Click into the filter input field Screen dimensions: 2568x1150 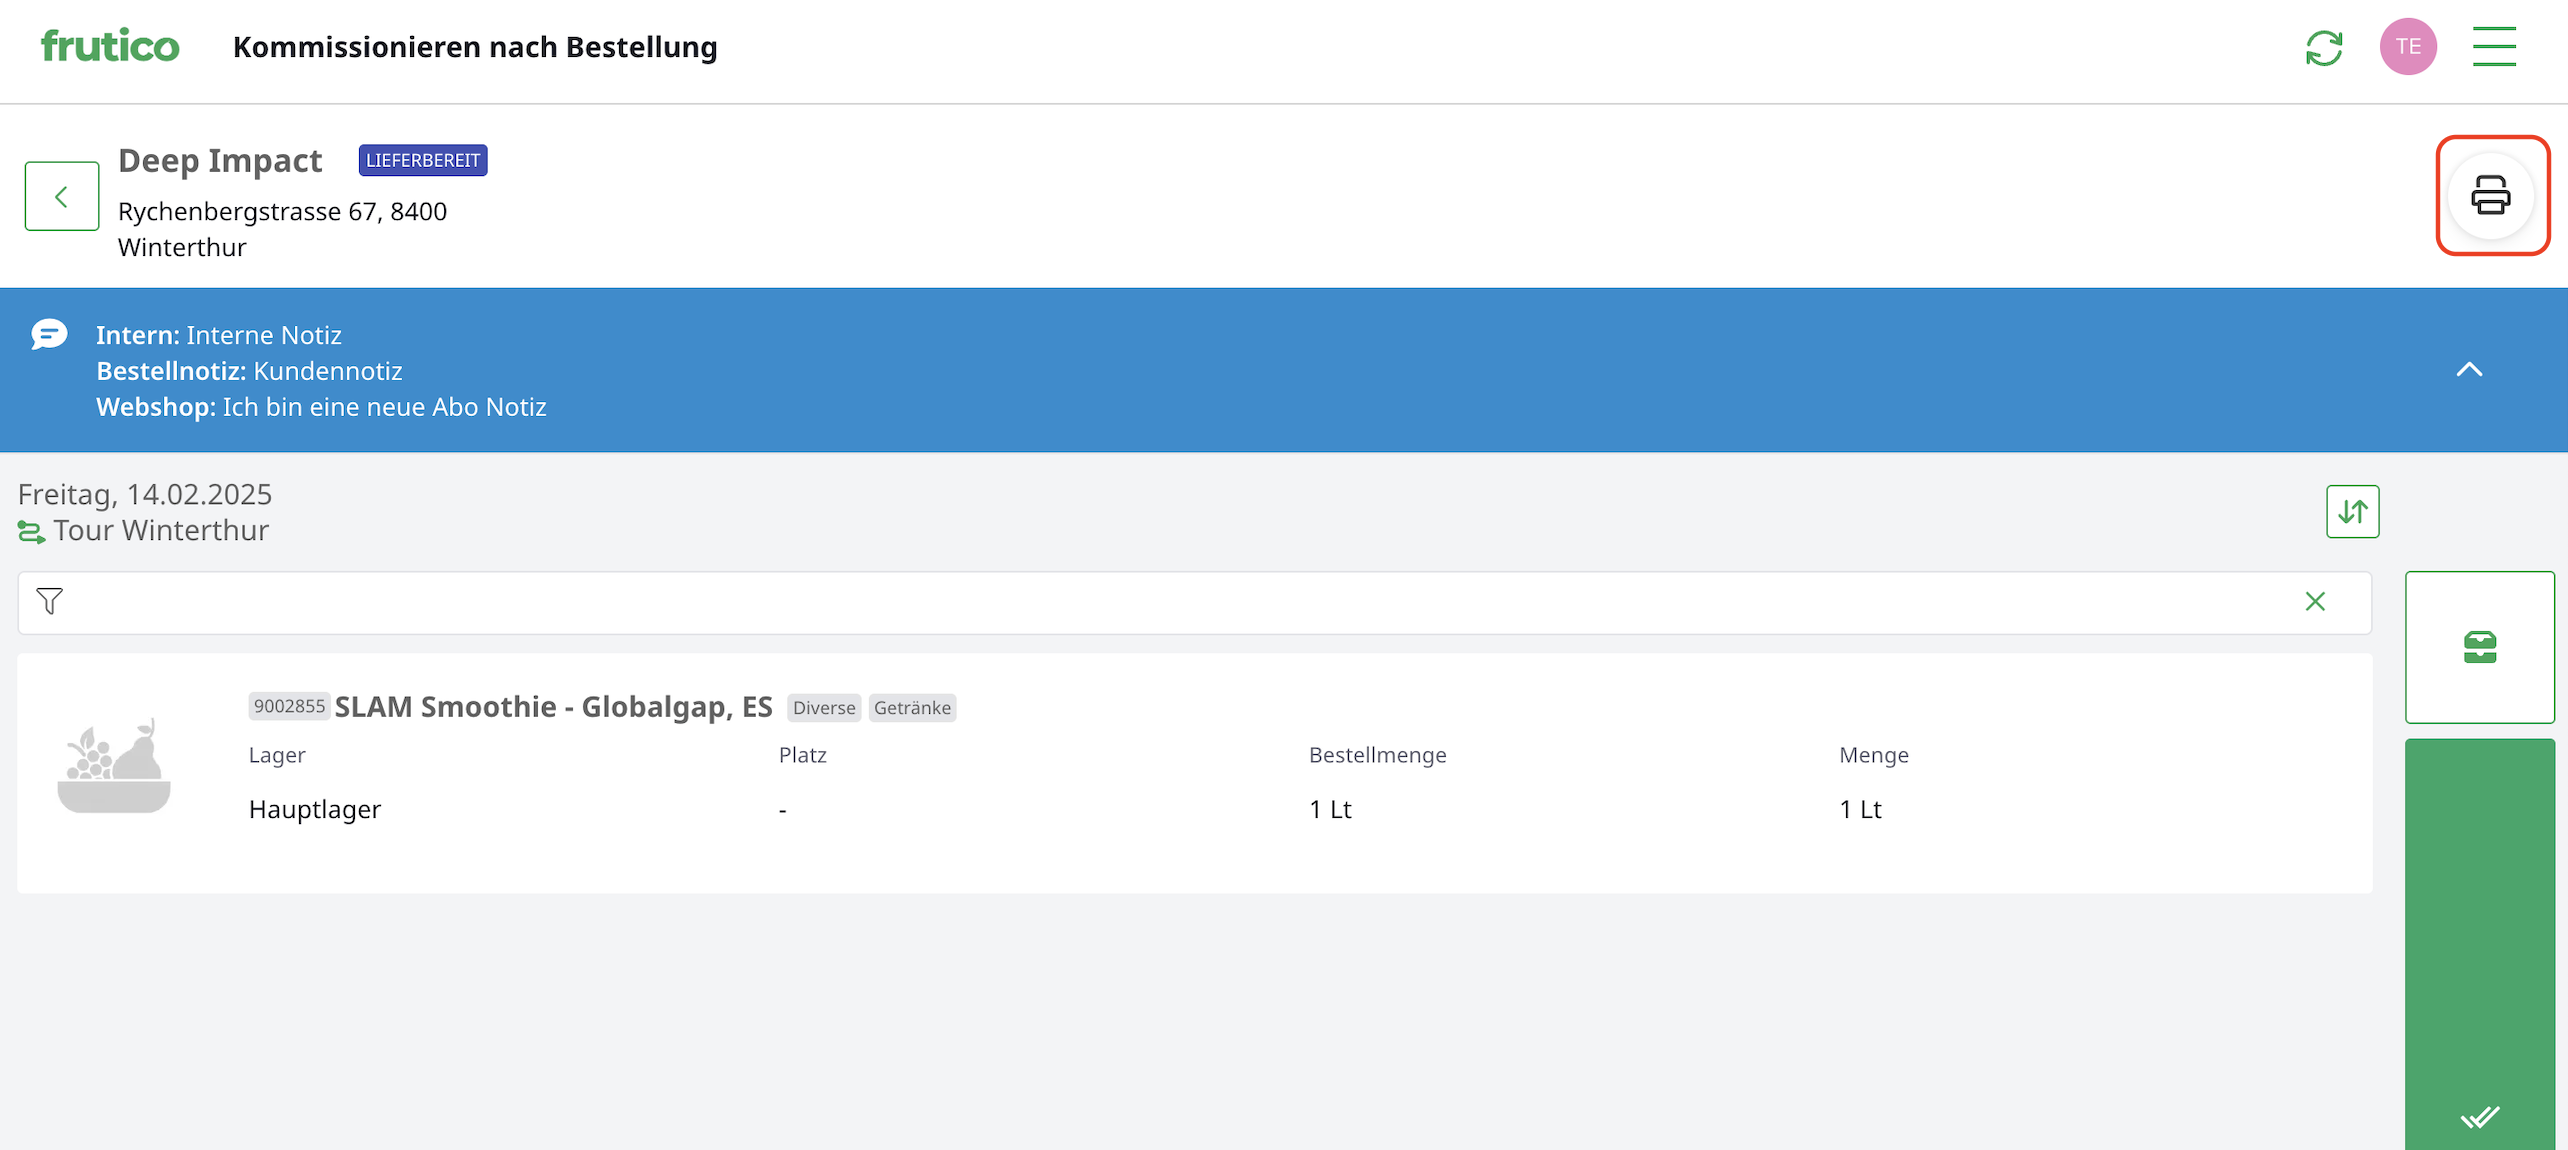pyautogui.click(x=1180, y=602)
